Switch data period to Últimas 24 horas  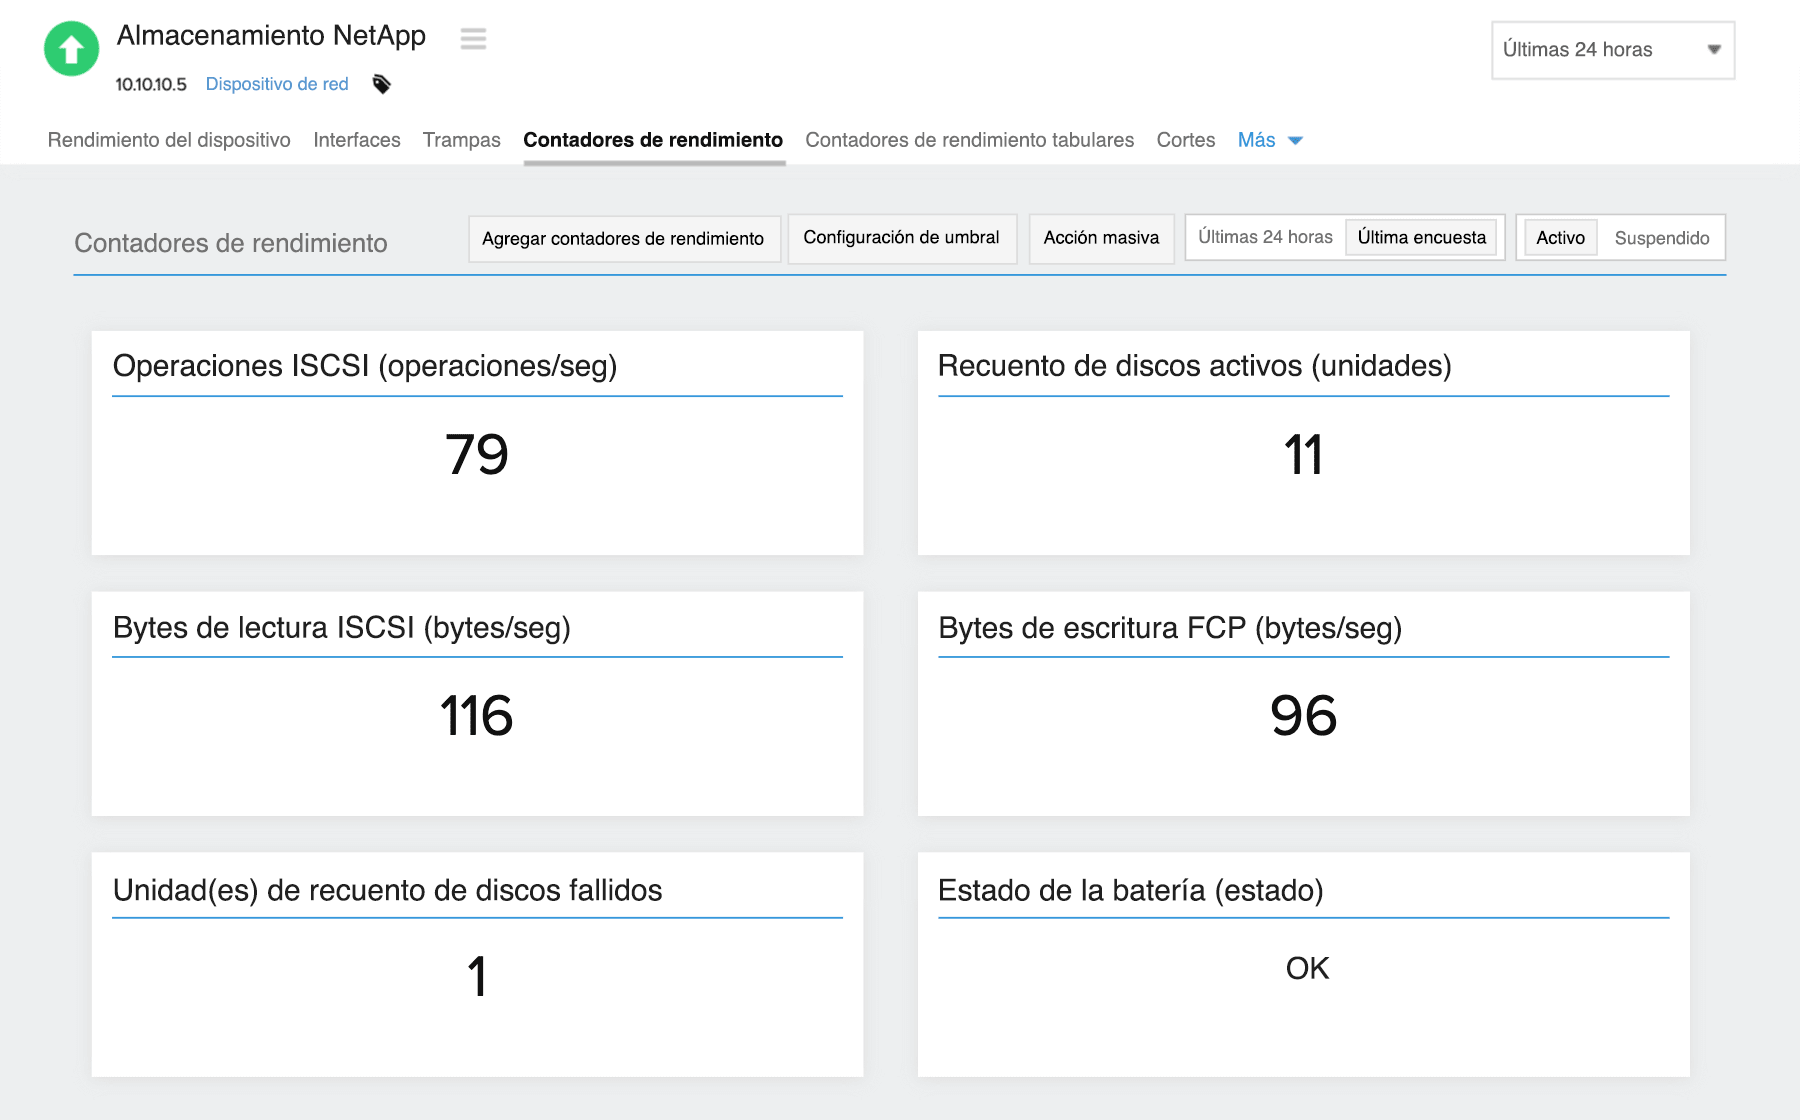click(1264, 237)
